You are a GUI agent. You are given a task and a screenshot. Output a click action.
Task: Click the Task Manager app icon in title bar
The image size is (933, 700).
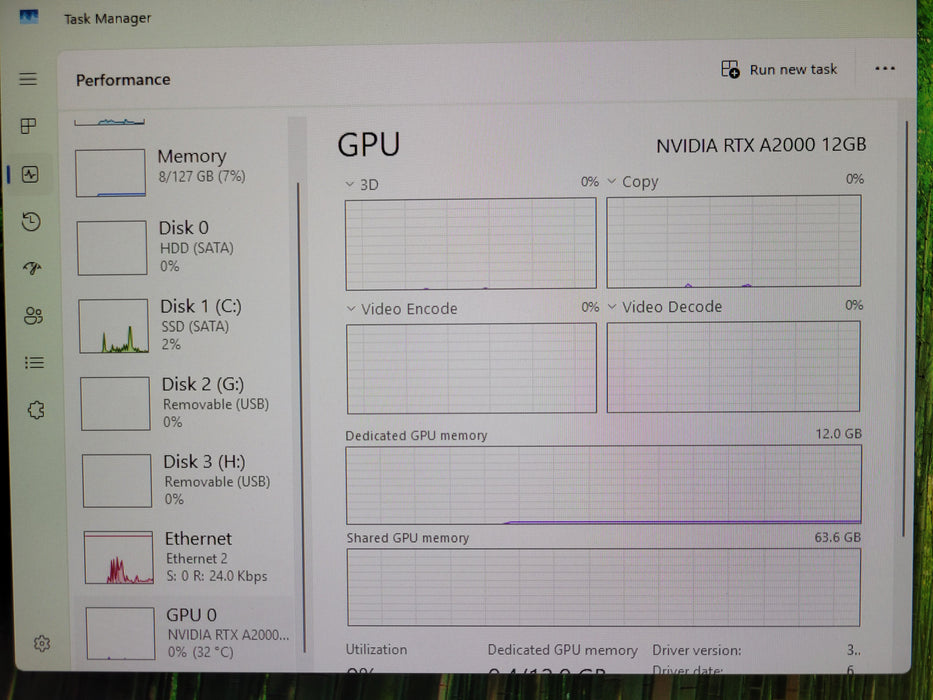[x=29, y=17]
